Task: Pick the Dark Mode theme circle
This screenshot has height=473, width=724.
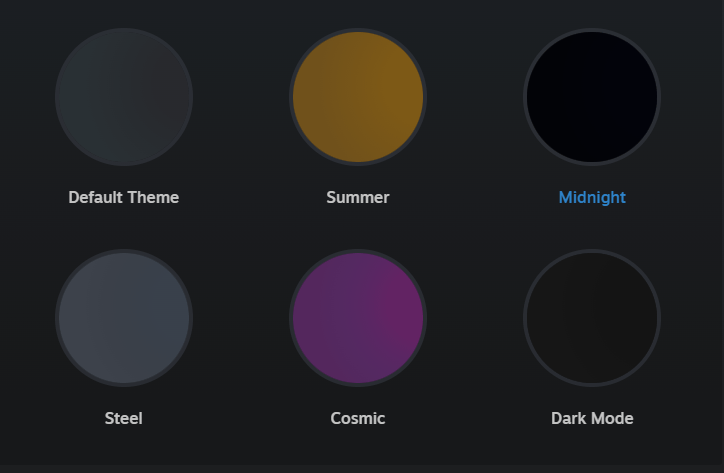Action: click(x=592, y=318)
